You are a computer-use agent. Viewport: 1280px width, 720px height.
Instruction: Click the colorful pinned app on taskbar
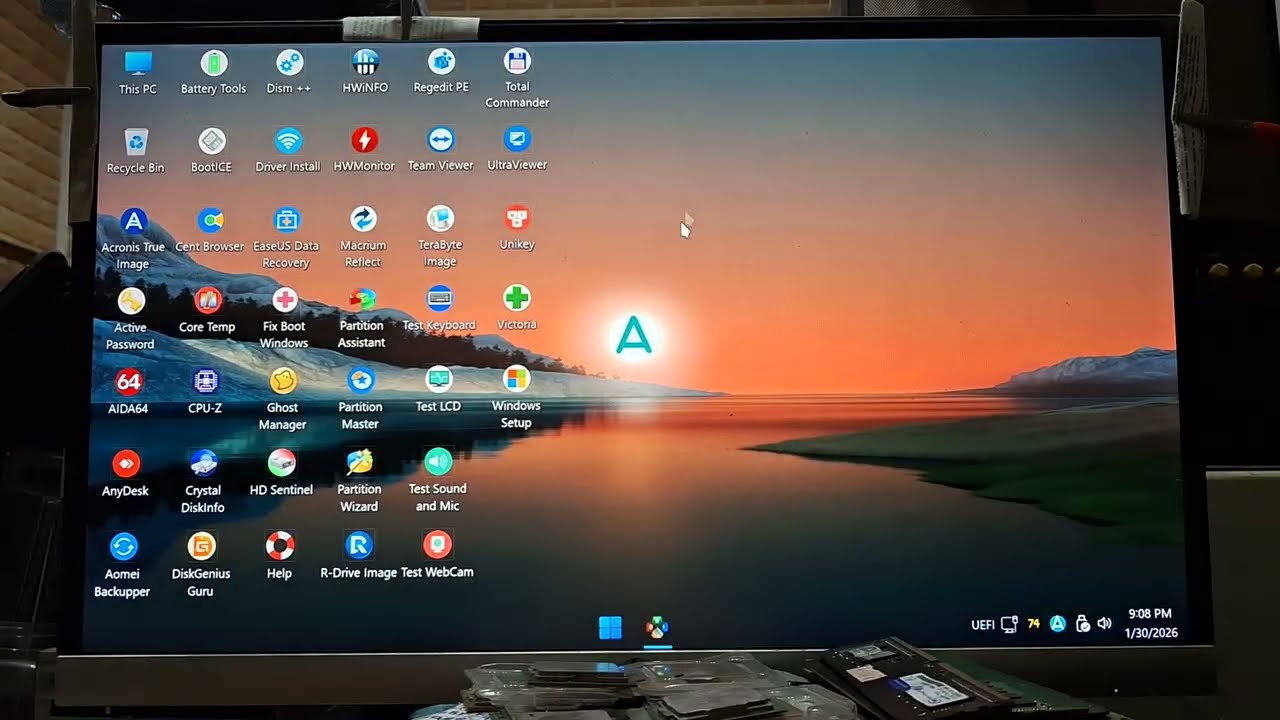(657, 628)
